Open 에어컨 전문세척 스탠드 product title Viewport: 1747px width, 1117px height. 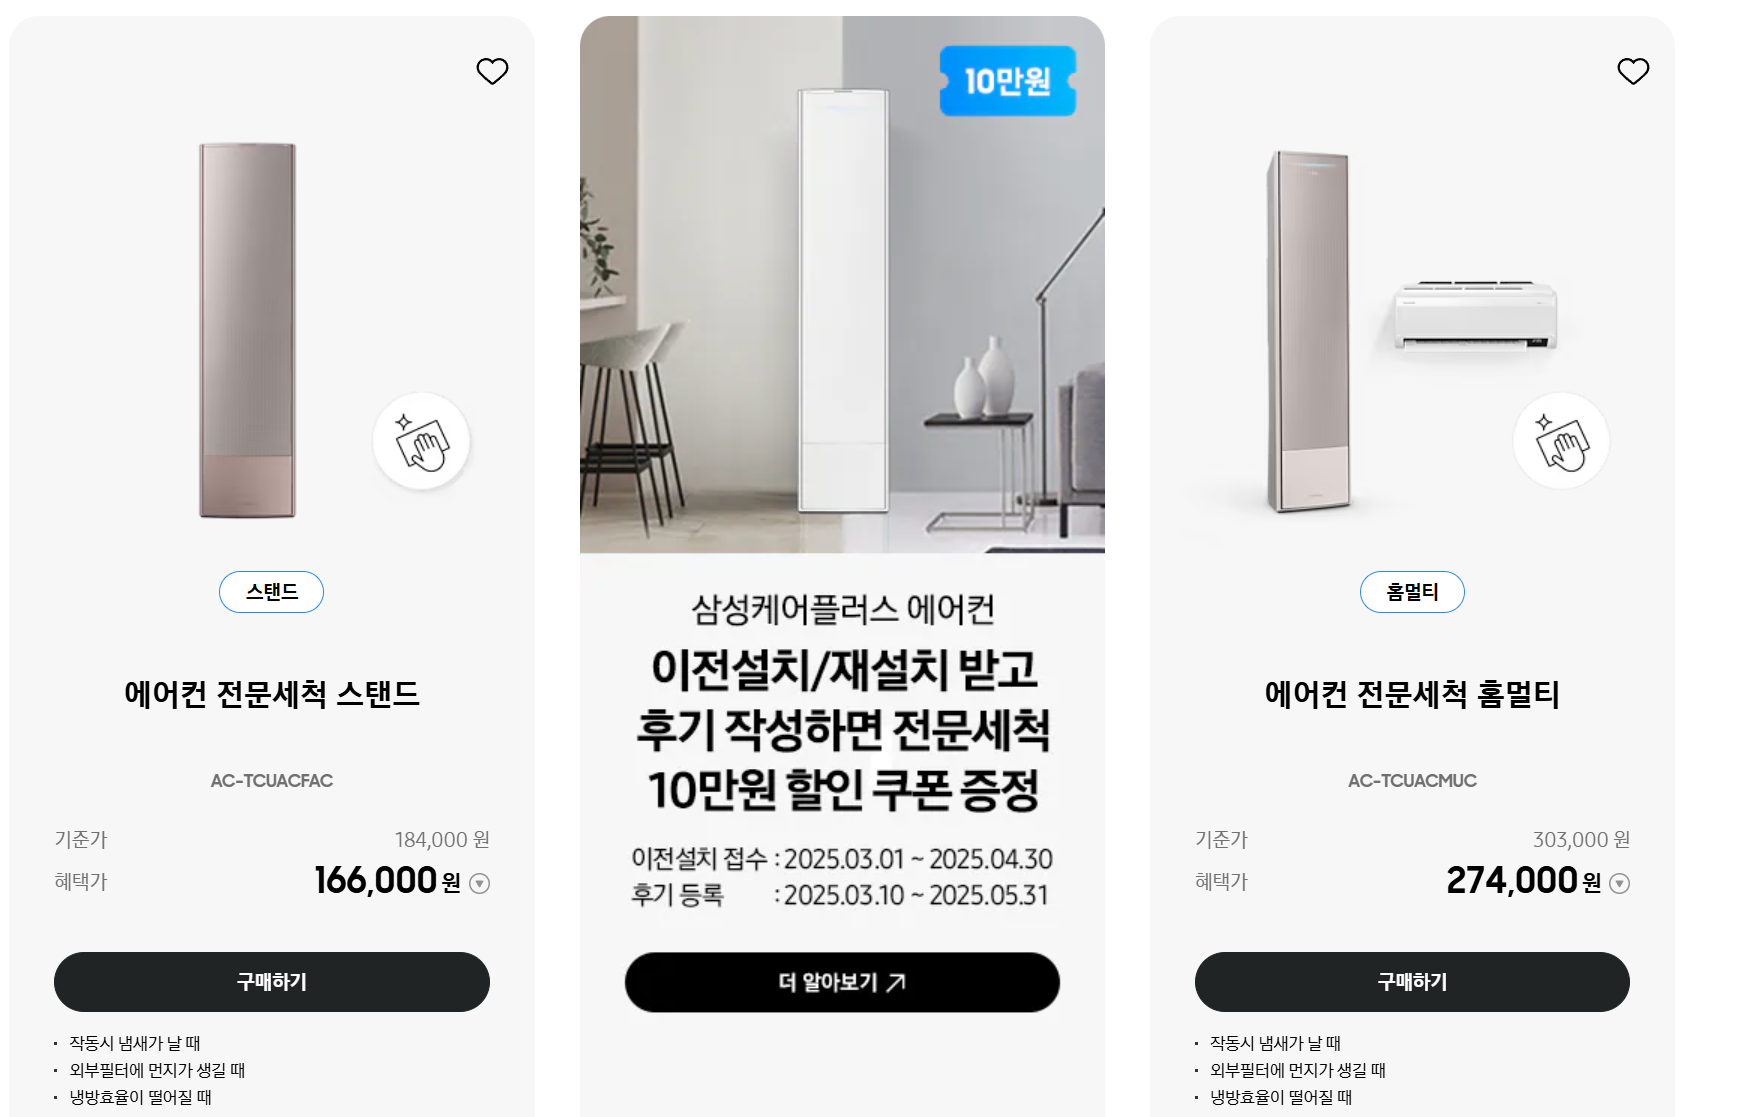click(x=272, y=694)
